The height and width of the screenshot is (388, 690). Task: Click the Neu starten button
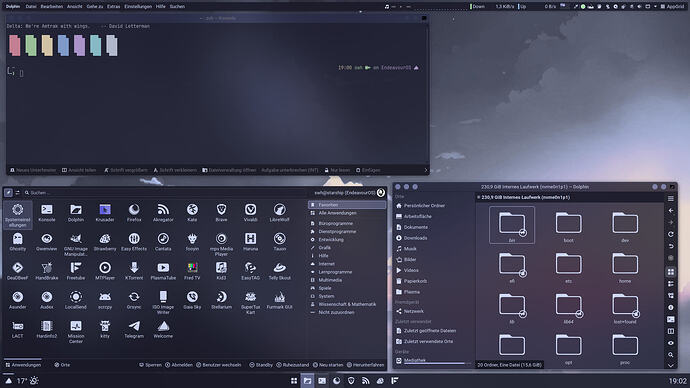point(328,365)
